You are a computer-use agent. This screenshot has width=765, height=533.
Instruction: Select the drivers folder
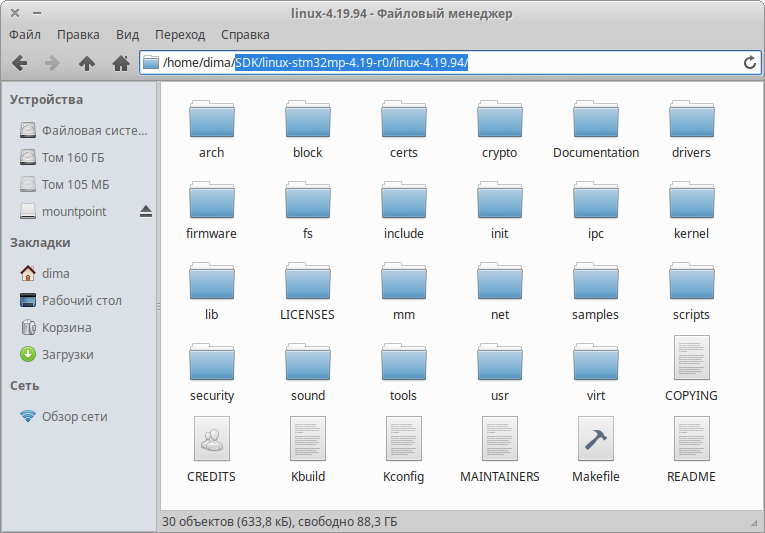click(x=691, y=130)
